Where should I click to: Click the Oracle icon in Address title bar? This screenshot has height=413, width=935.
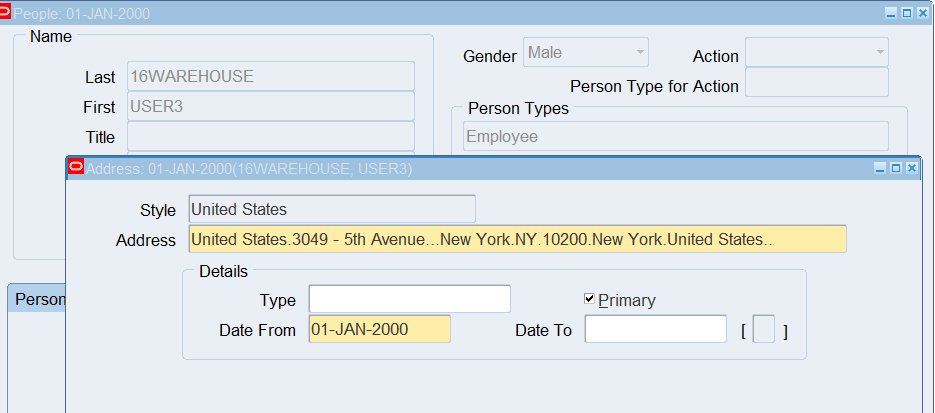pos(75,168)
